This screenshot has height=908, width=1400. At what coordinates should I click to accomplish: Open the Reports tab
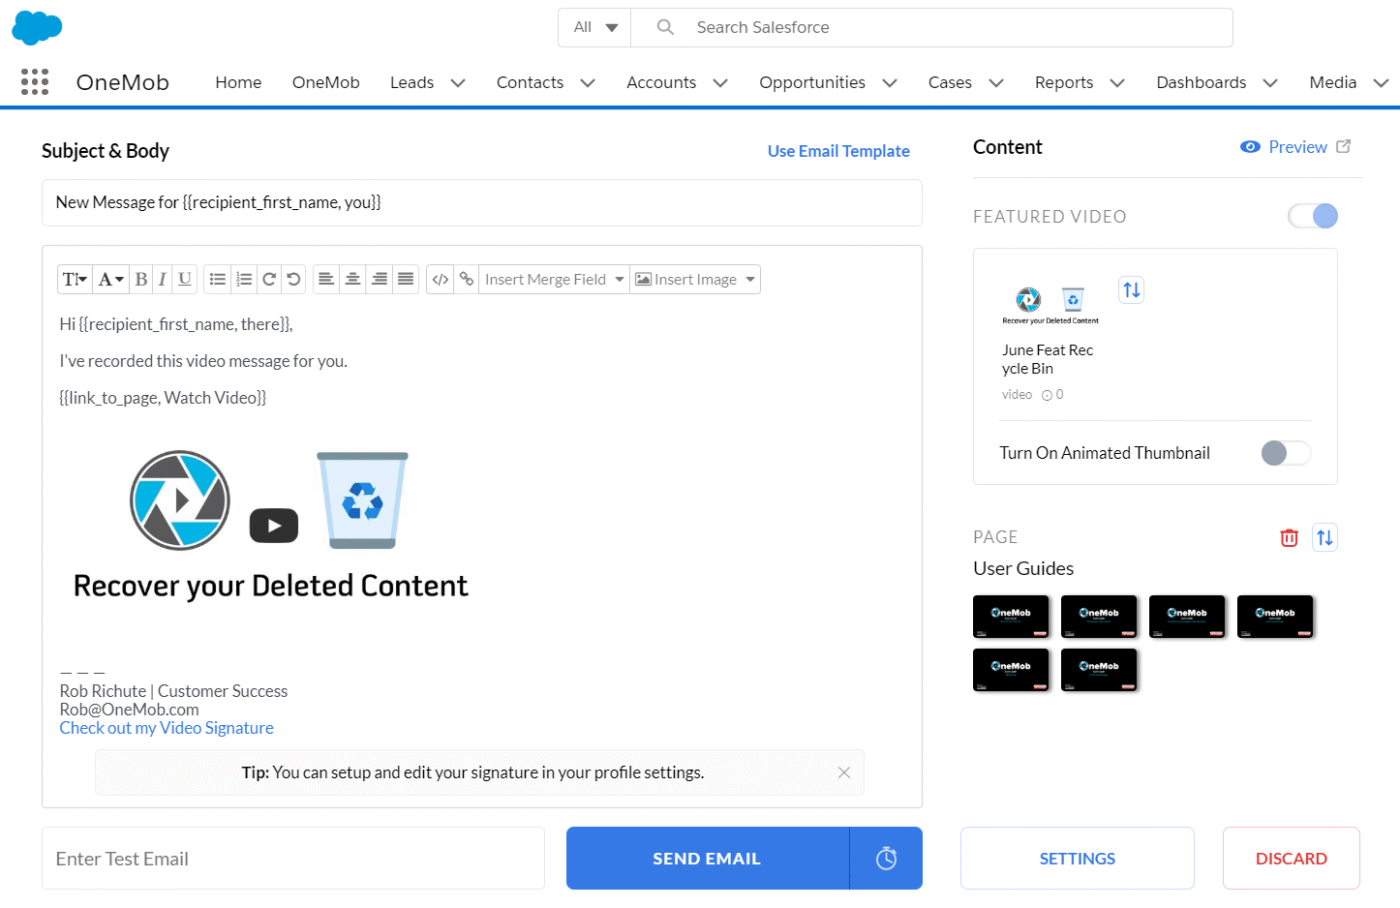(x=1063, y=83)
